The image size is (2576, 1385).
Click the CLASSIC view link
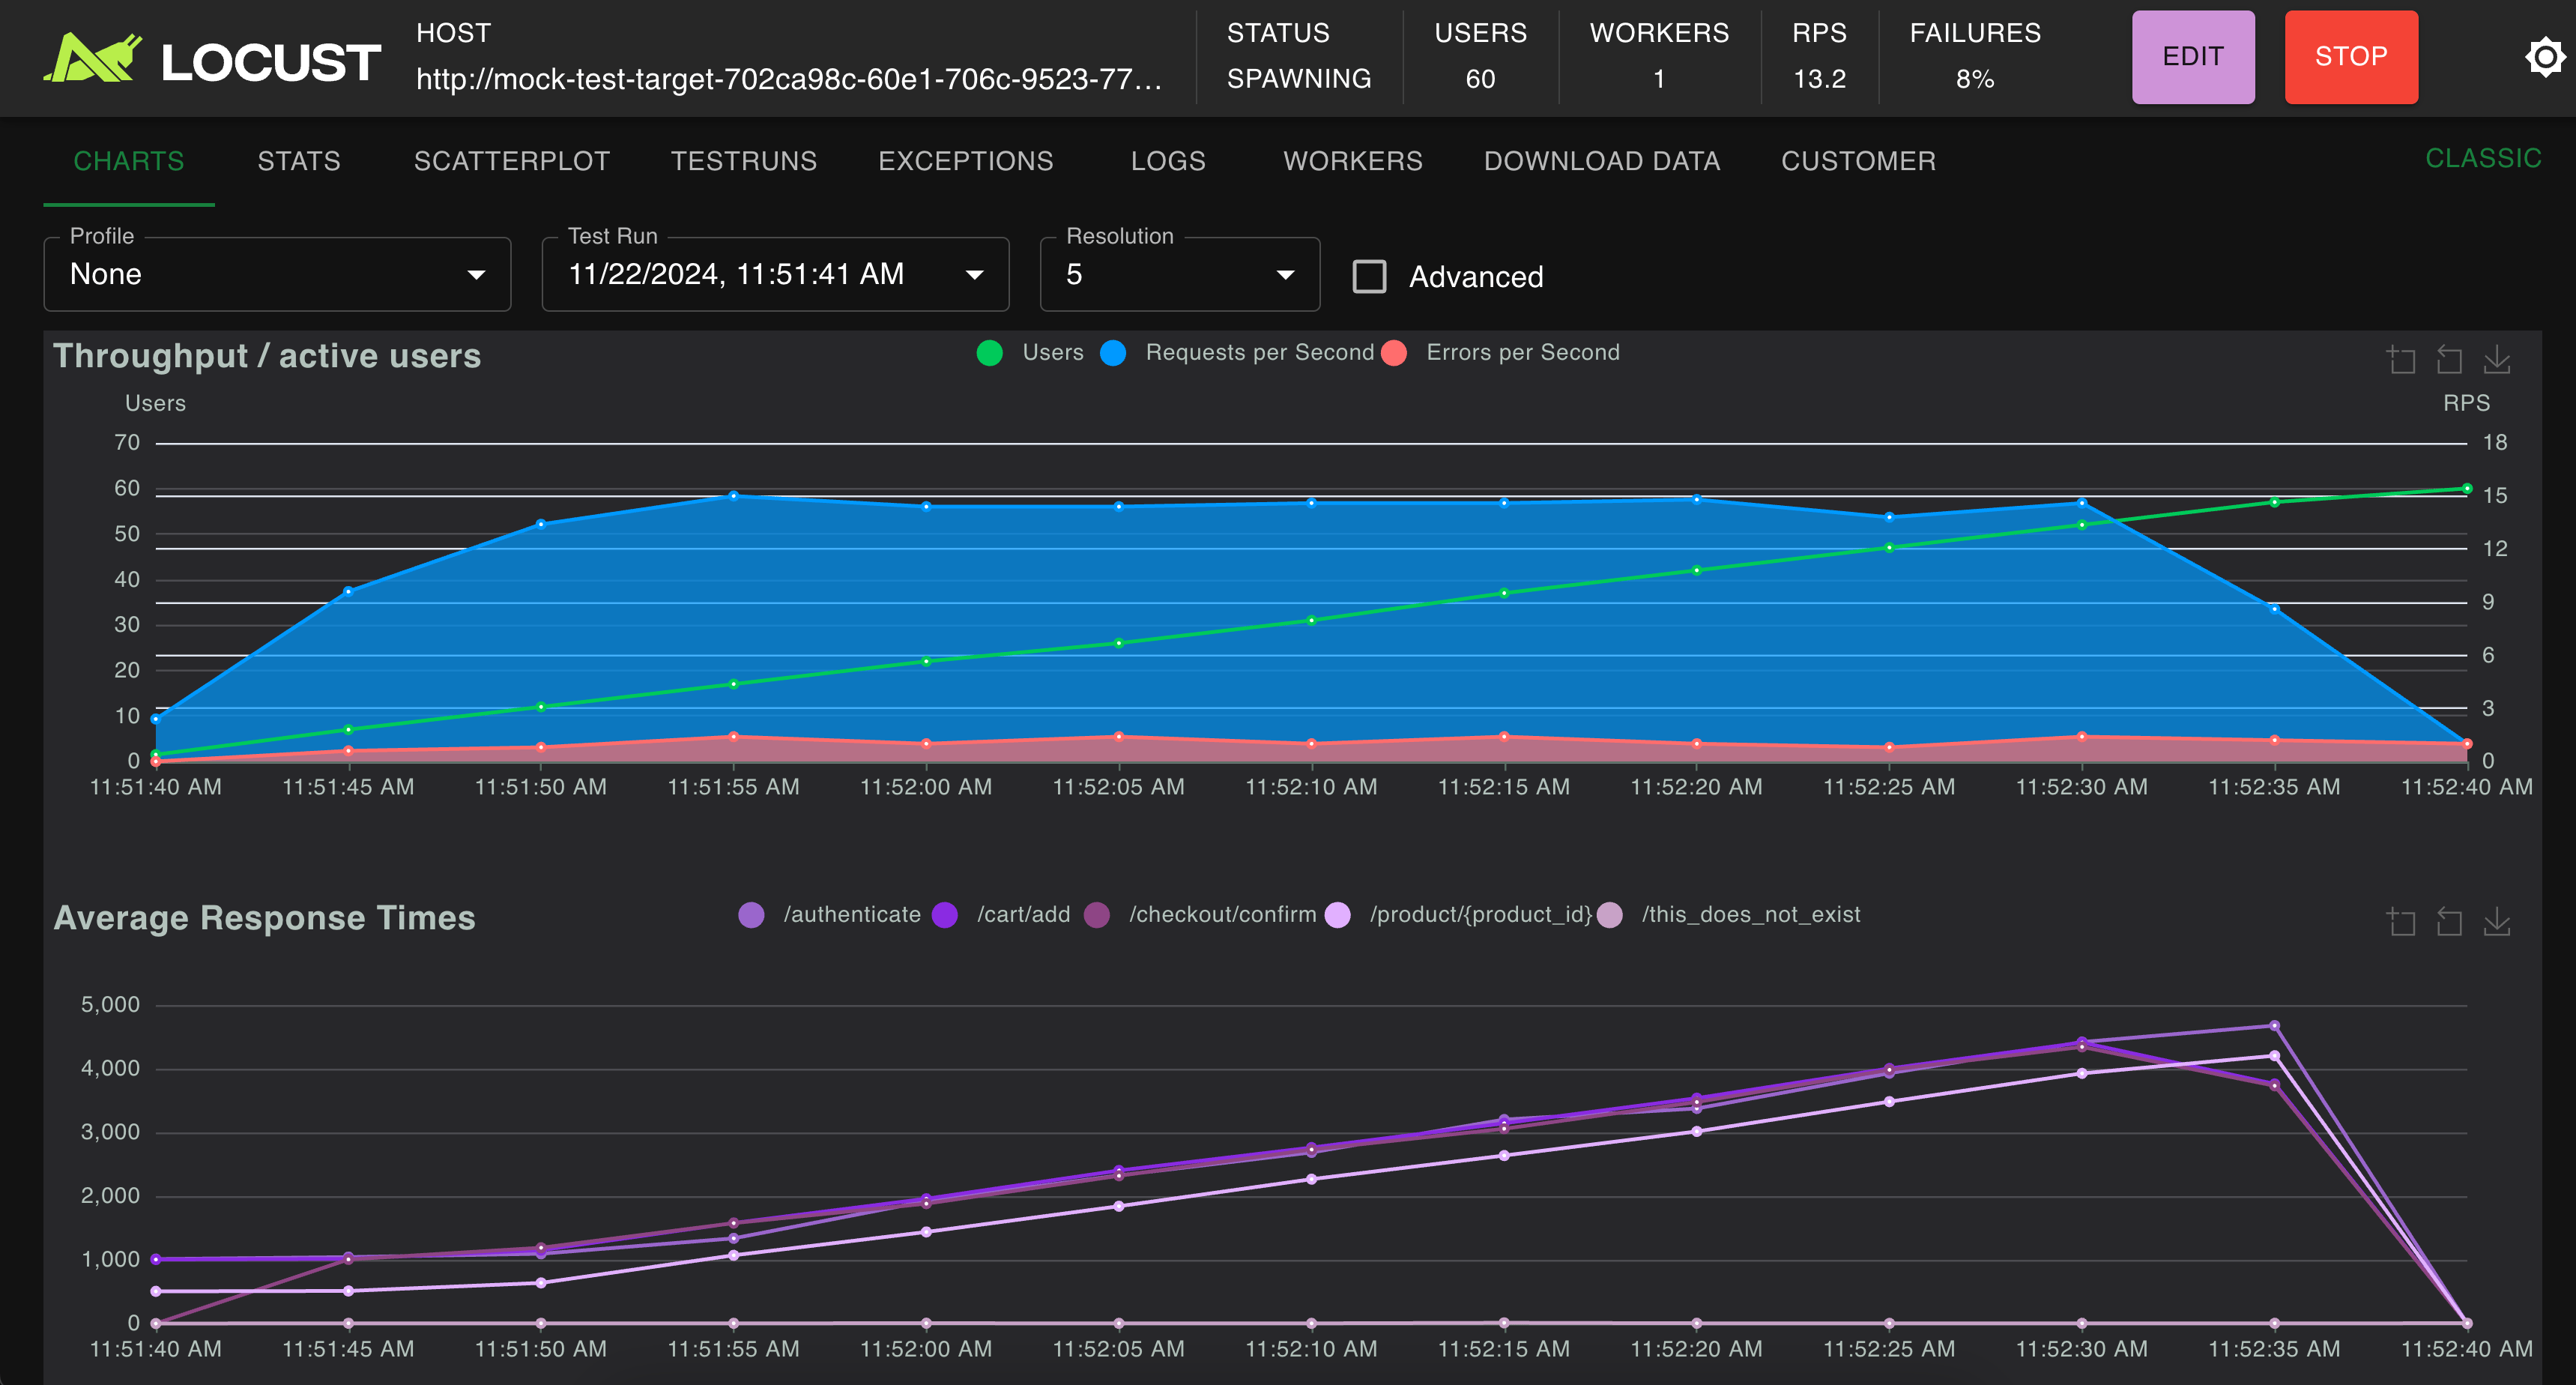tap(2482, 158)
